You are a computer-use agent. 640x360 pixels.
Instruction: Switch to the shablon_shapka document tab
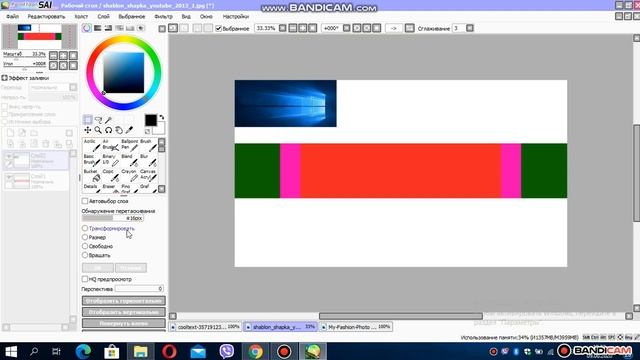(280, 327)
